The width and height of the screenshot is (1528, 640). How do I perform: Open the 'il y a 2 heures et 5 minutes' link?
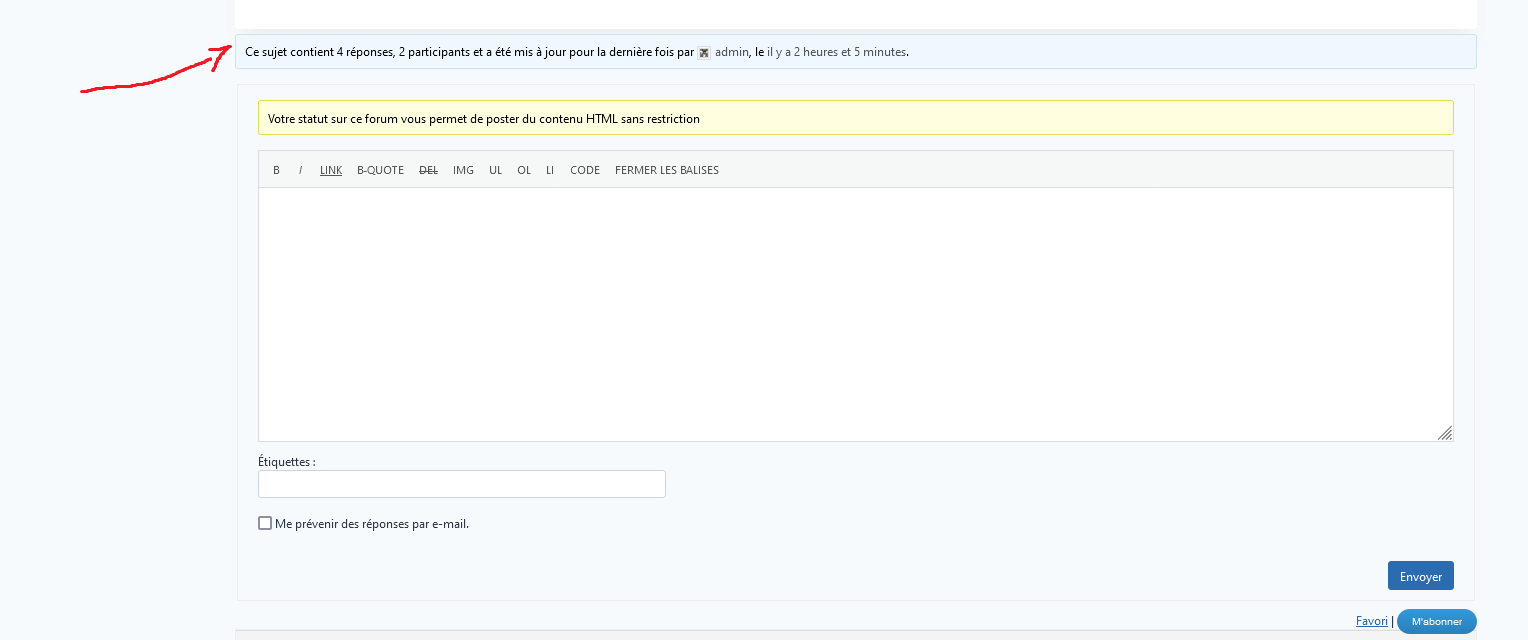click(836, 52)
